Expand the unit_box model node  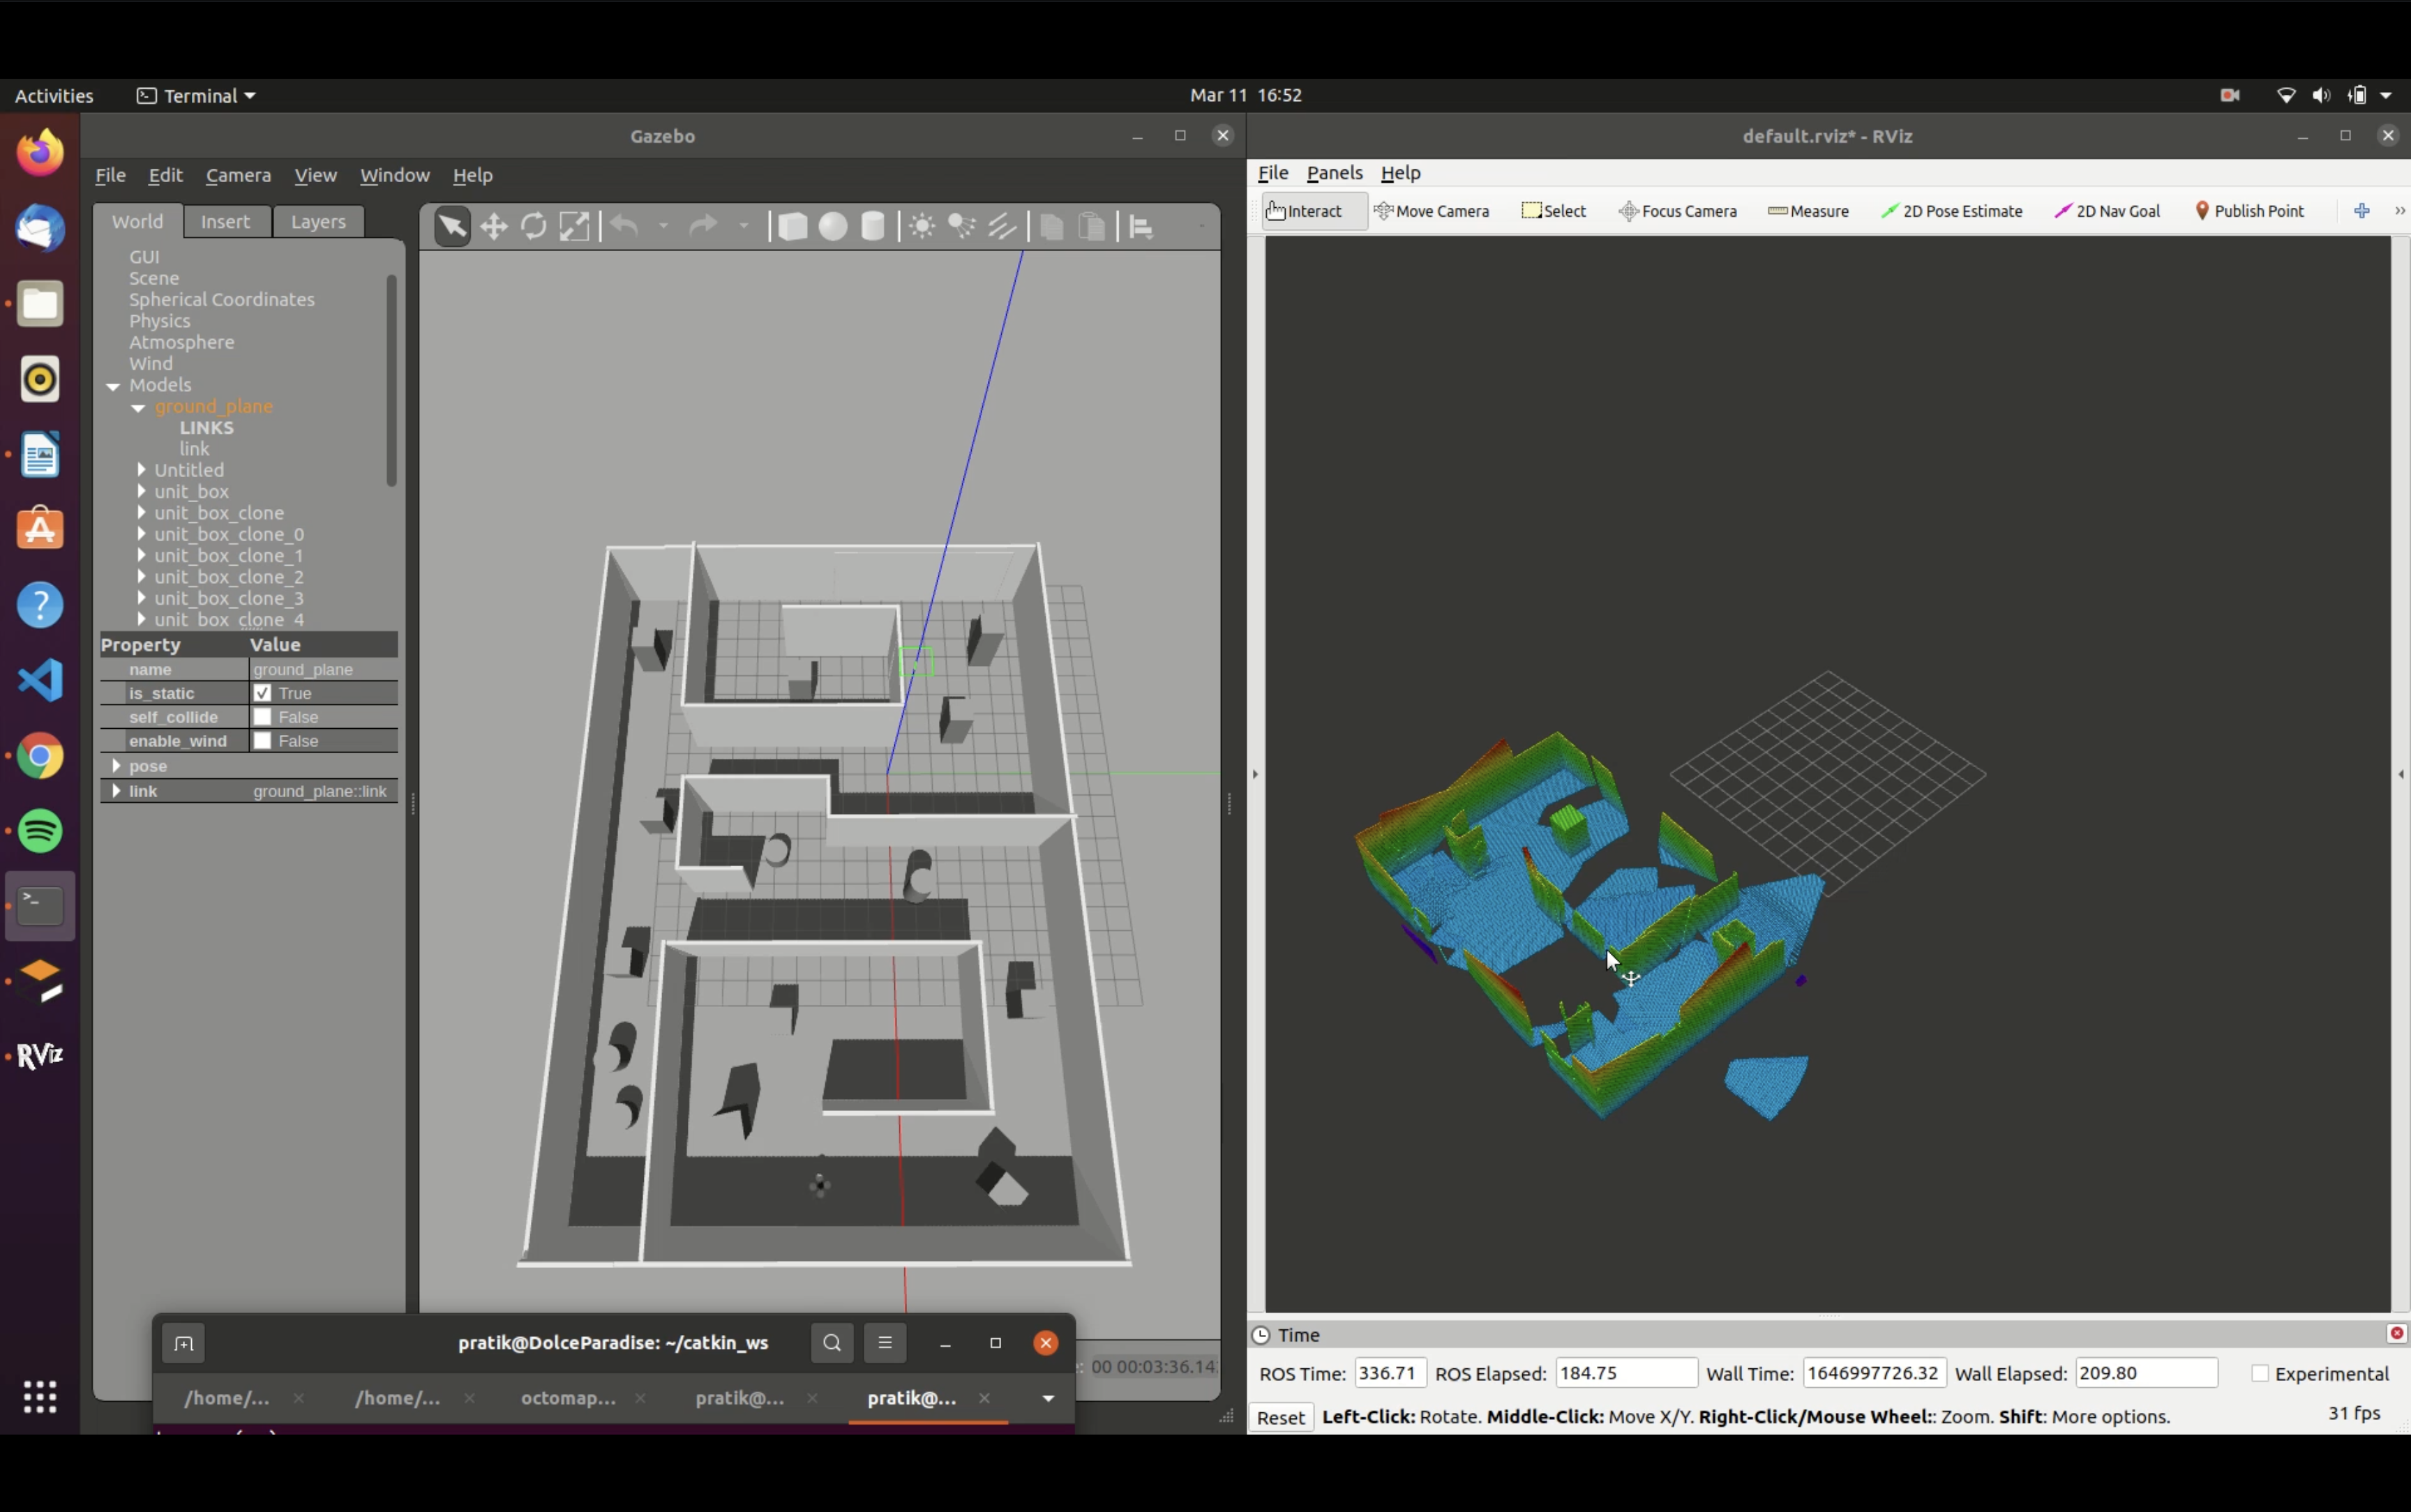(x=141, y=491)
